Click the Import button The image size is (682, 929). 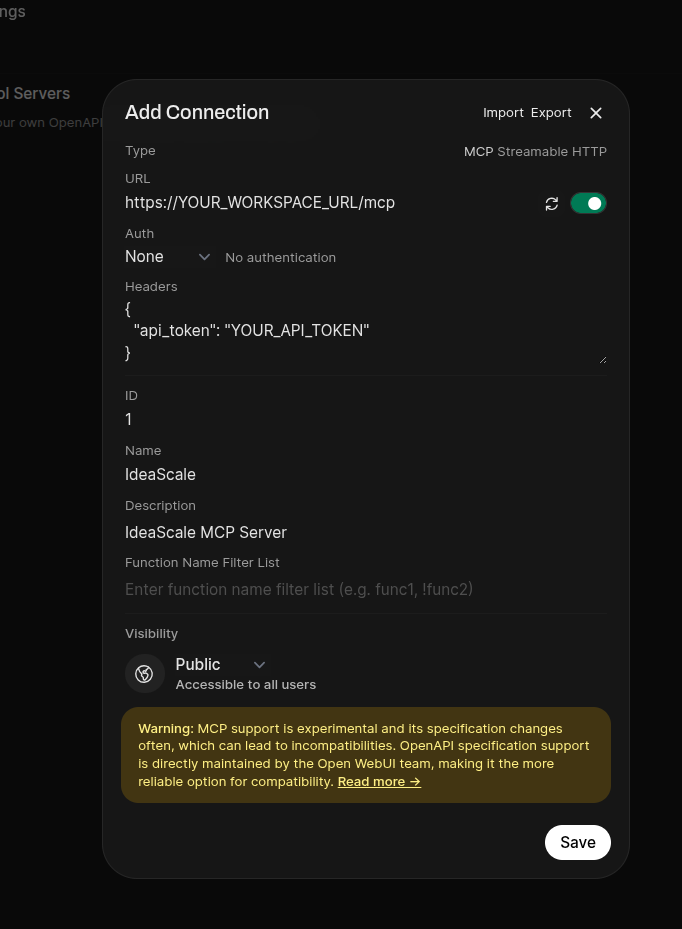503,113
